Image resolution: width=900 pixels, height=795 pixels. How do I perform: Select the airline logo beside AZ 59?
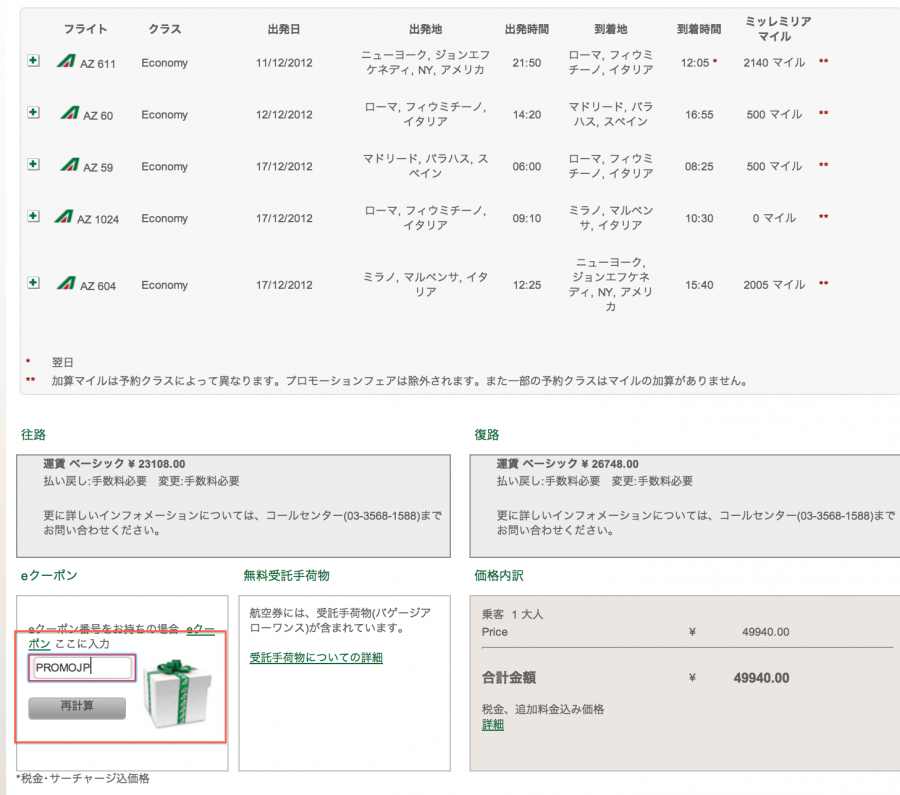68,165
